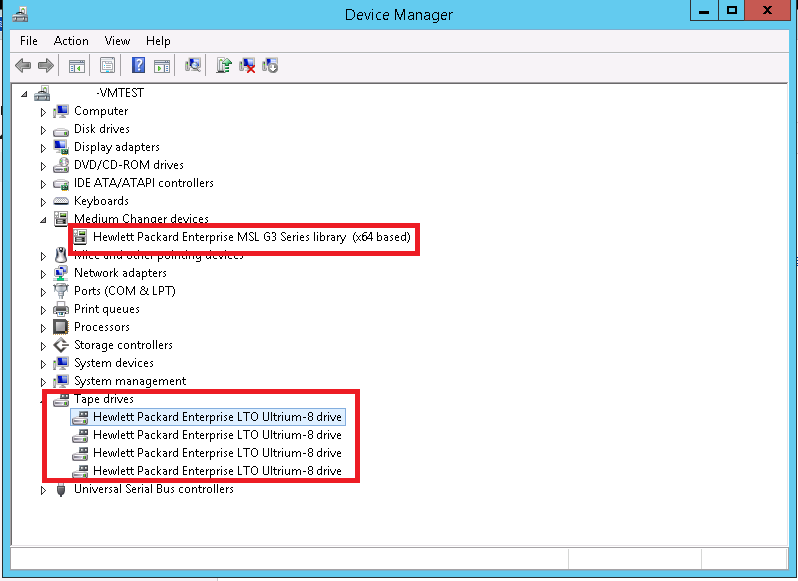
Task: Select Hewlett Packard Enterprise MSL G3 Series library
Action: [x=251, y=237]
